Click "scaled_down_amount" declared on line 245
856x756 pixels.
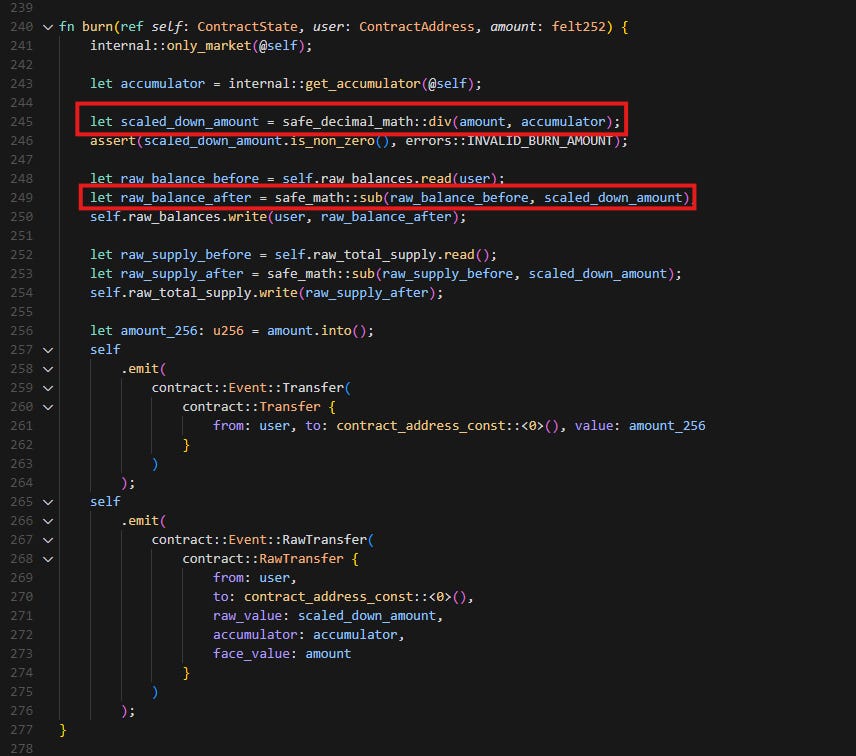189,122
